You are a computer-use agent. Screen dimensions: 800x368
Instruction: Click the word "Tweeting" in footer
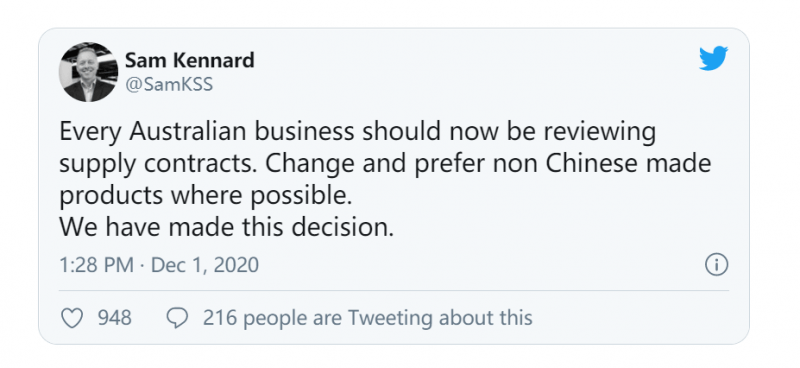(391, 318)
